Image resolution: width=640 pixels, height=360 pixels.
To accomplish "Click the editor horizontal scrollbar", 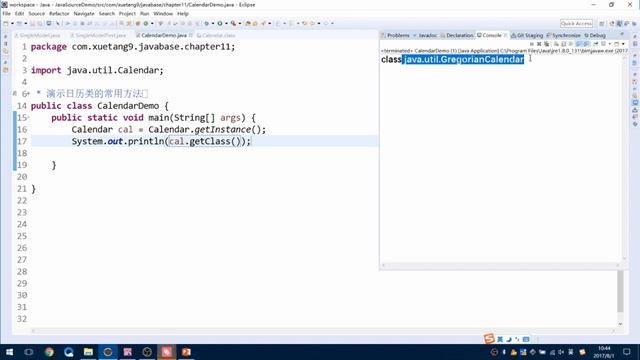I will point(322,331).
